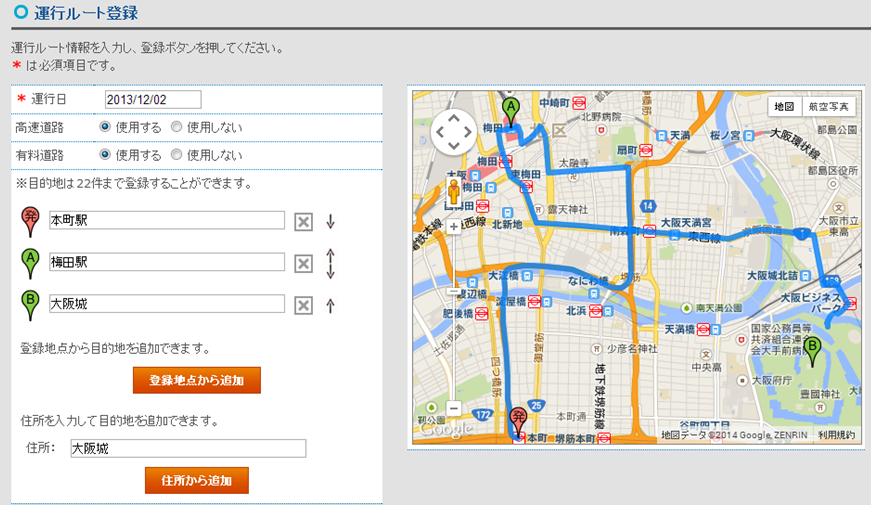Click the 北新地 station label on map
871x505 pixels.
(x=507, y=224)
